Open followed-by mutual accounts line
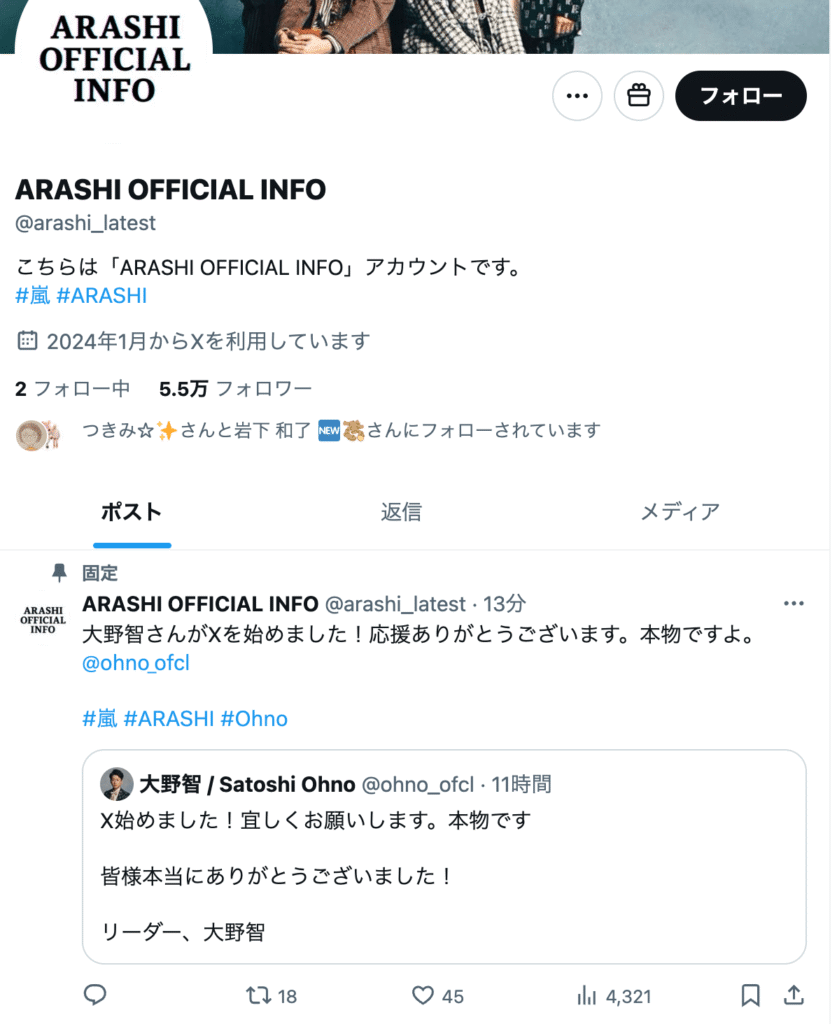Viewport: 837px width, 1024px height. pos(308,431)
